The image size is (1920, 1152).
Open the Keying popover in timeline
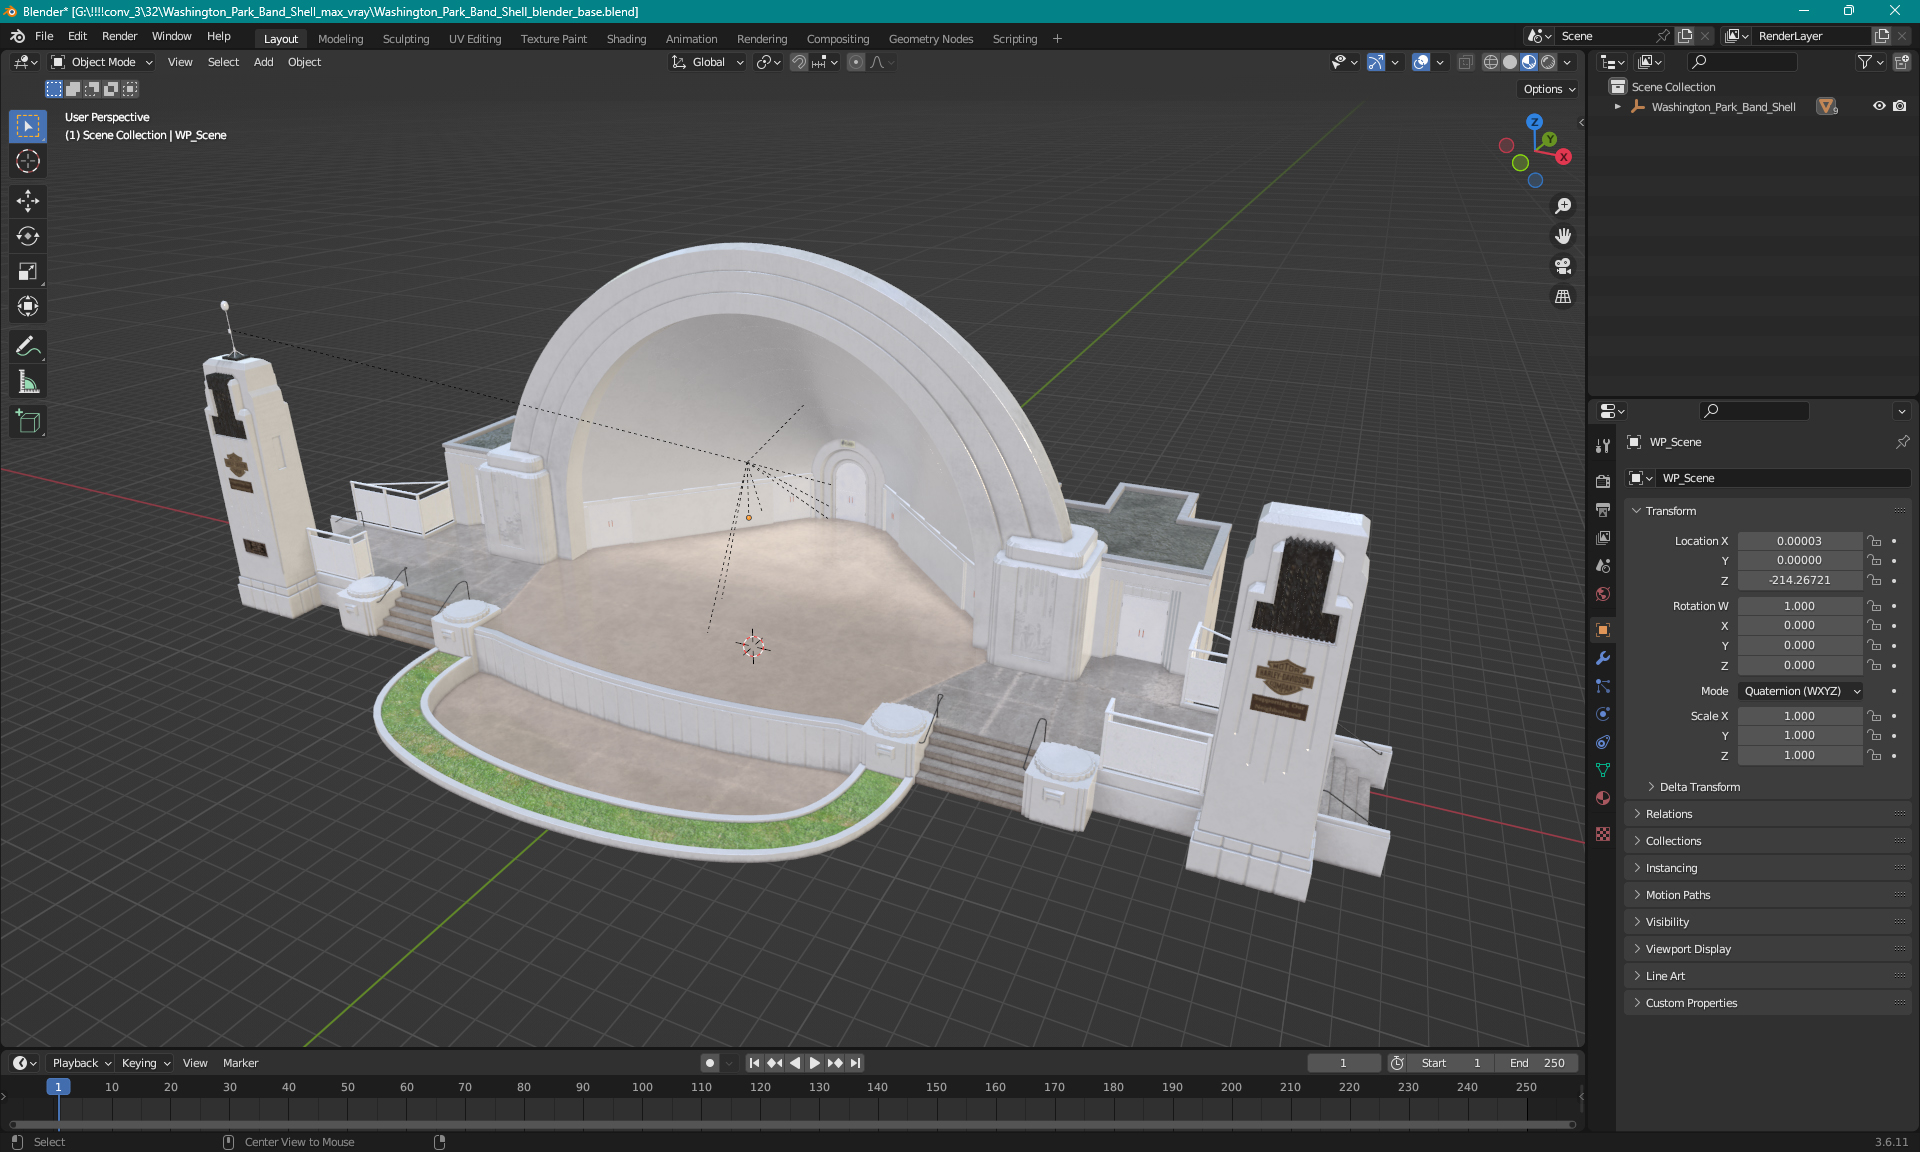coord(146,1063)
